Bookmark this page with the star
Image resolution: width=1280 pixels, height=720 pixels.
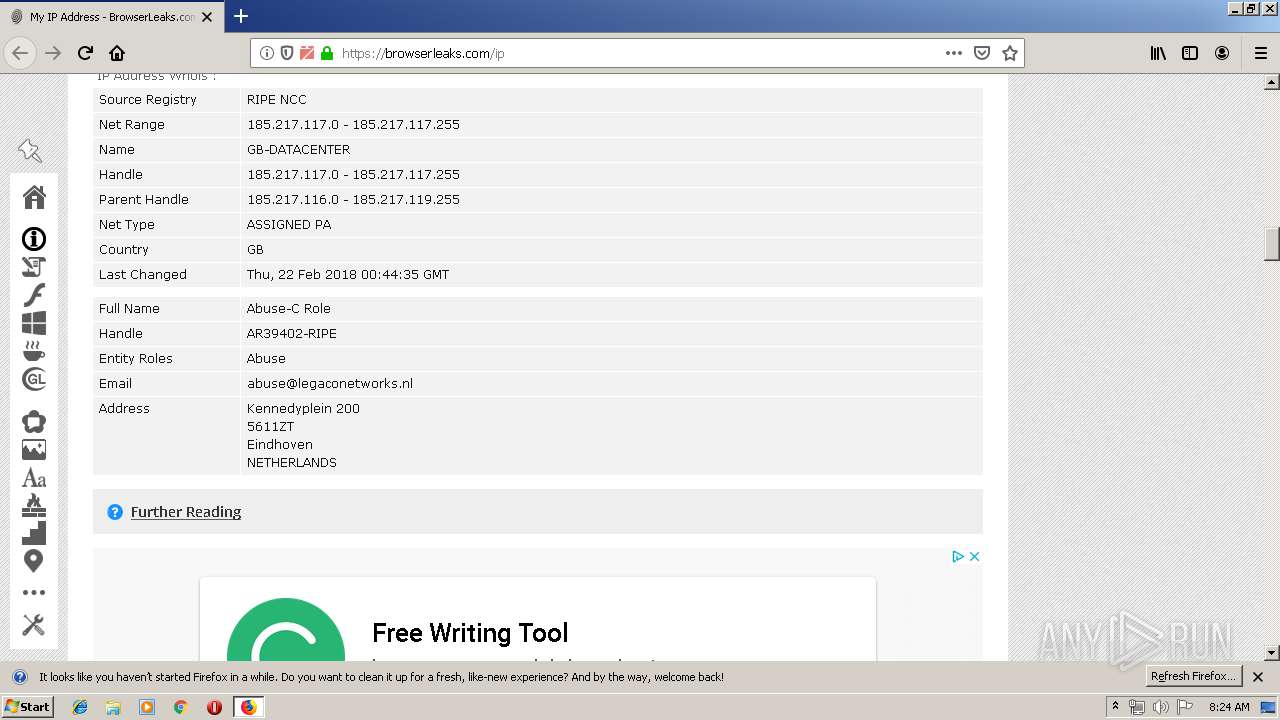pyautogui.click(x=1010, y=53)
